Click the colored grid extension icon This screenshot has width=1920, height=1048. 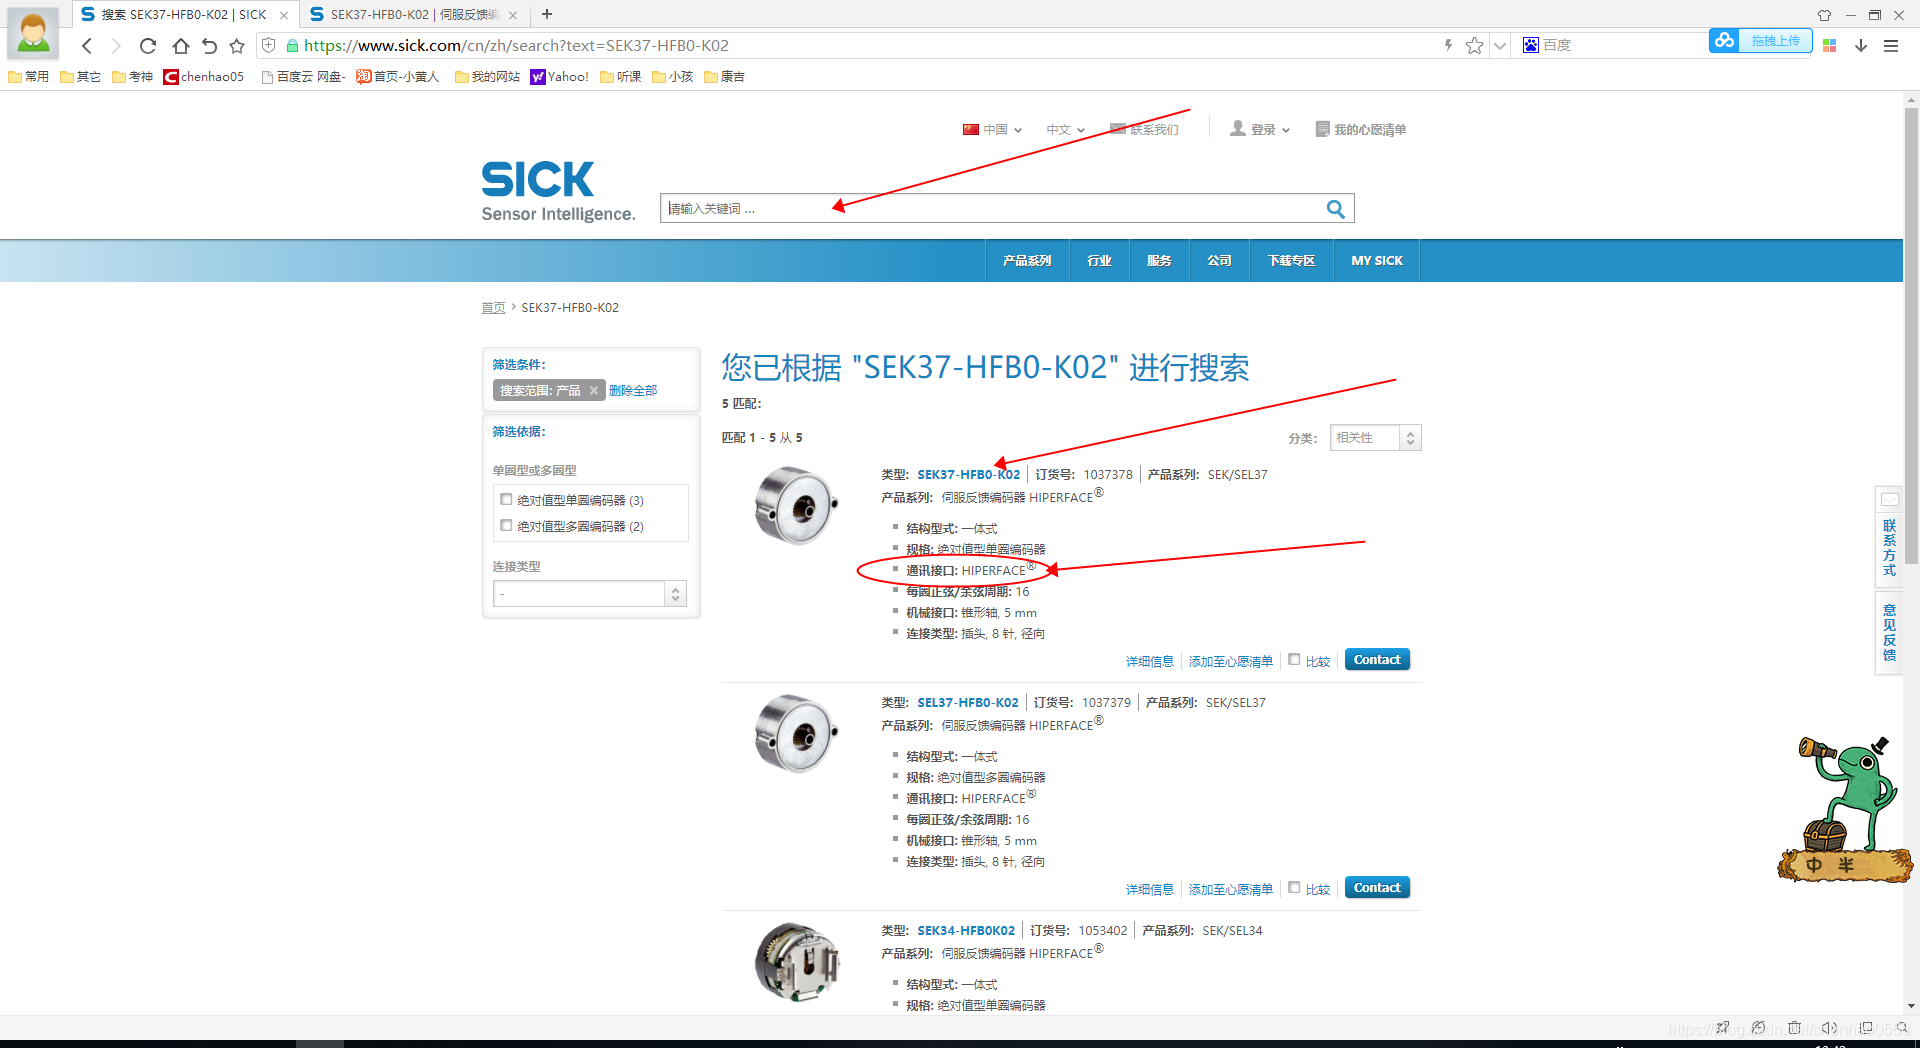1829,45
